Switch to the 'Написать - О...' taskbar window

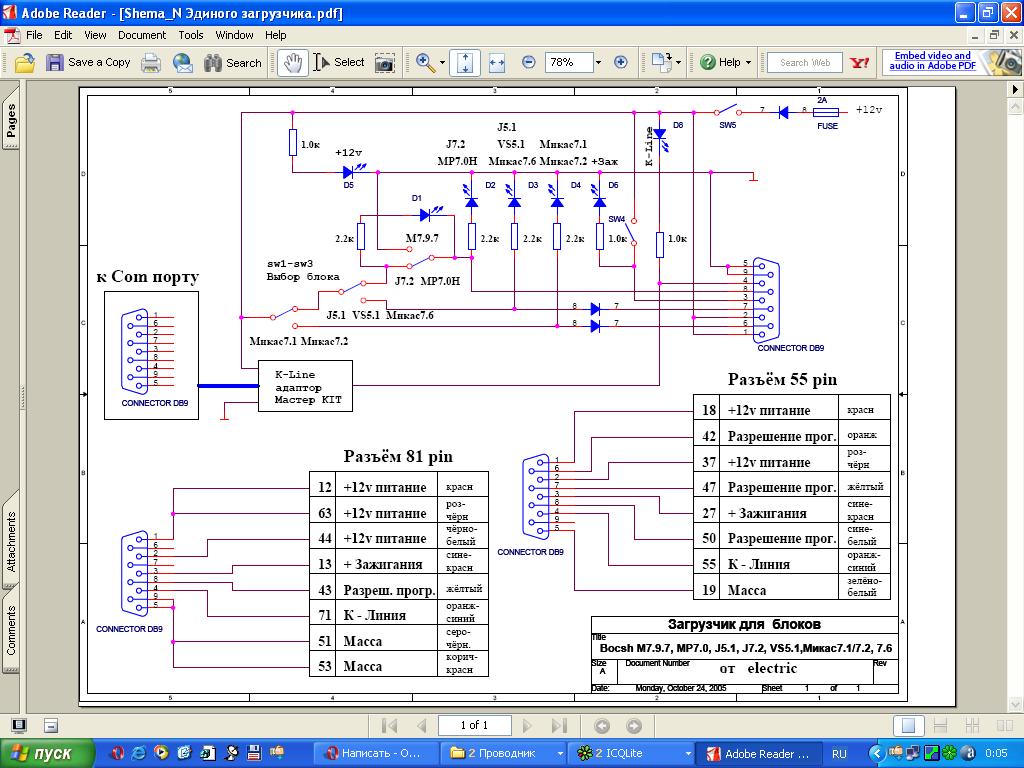click(376, 754)
